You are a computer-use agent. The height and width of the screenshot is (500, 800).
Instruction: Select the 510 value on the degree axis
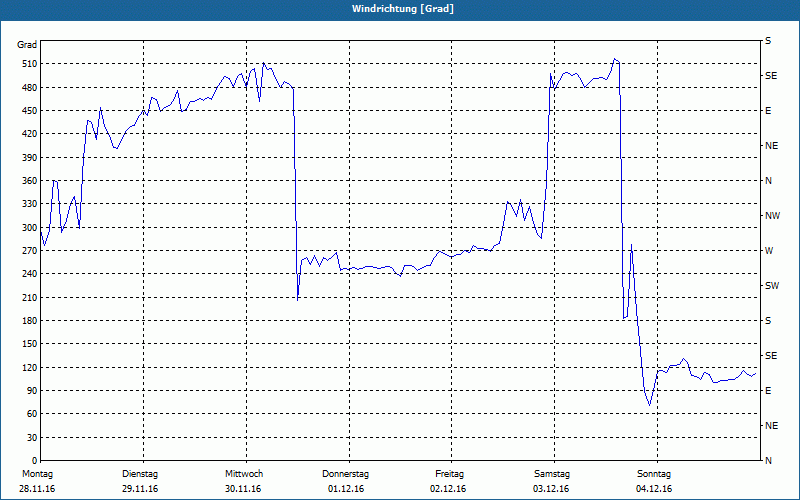tap(30, 64)
